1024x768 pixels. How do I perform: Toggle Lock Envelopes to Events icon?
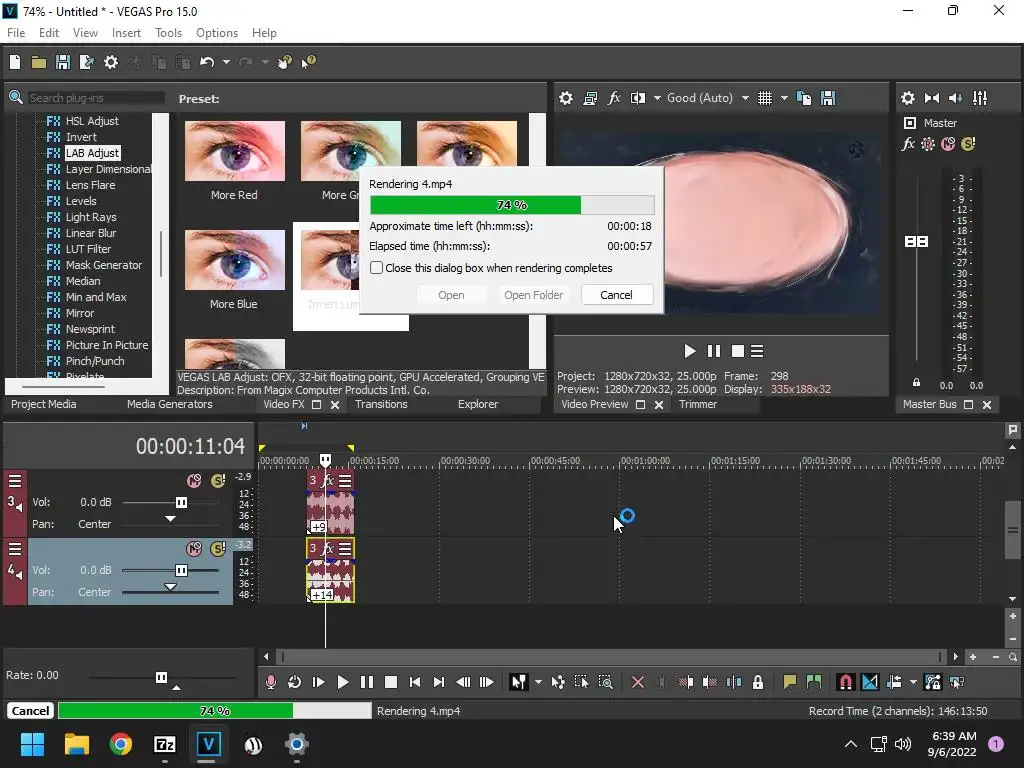(933, 682)
